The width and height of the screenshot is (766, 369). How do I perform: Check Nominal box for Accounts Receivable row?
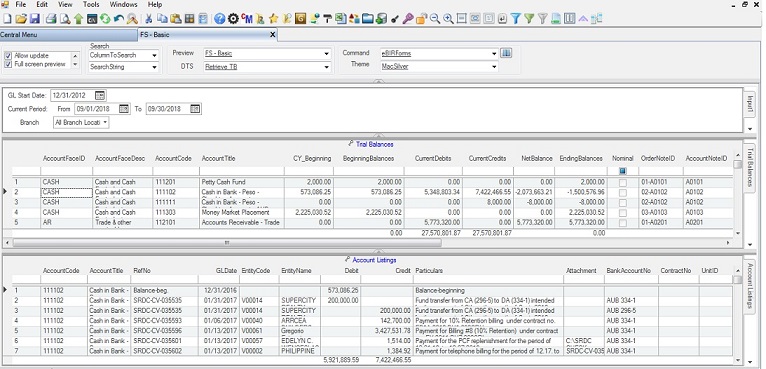point(622,223)
